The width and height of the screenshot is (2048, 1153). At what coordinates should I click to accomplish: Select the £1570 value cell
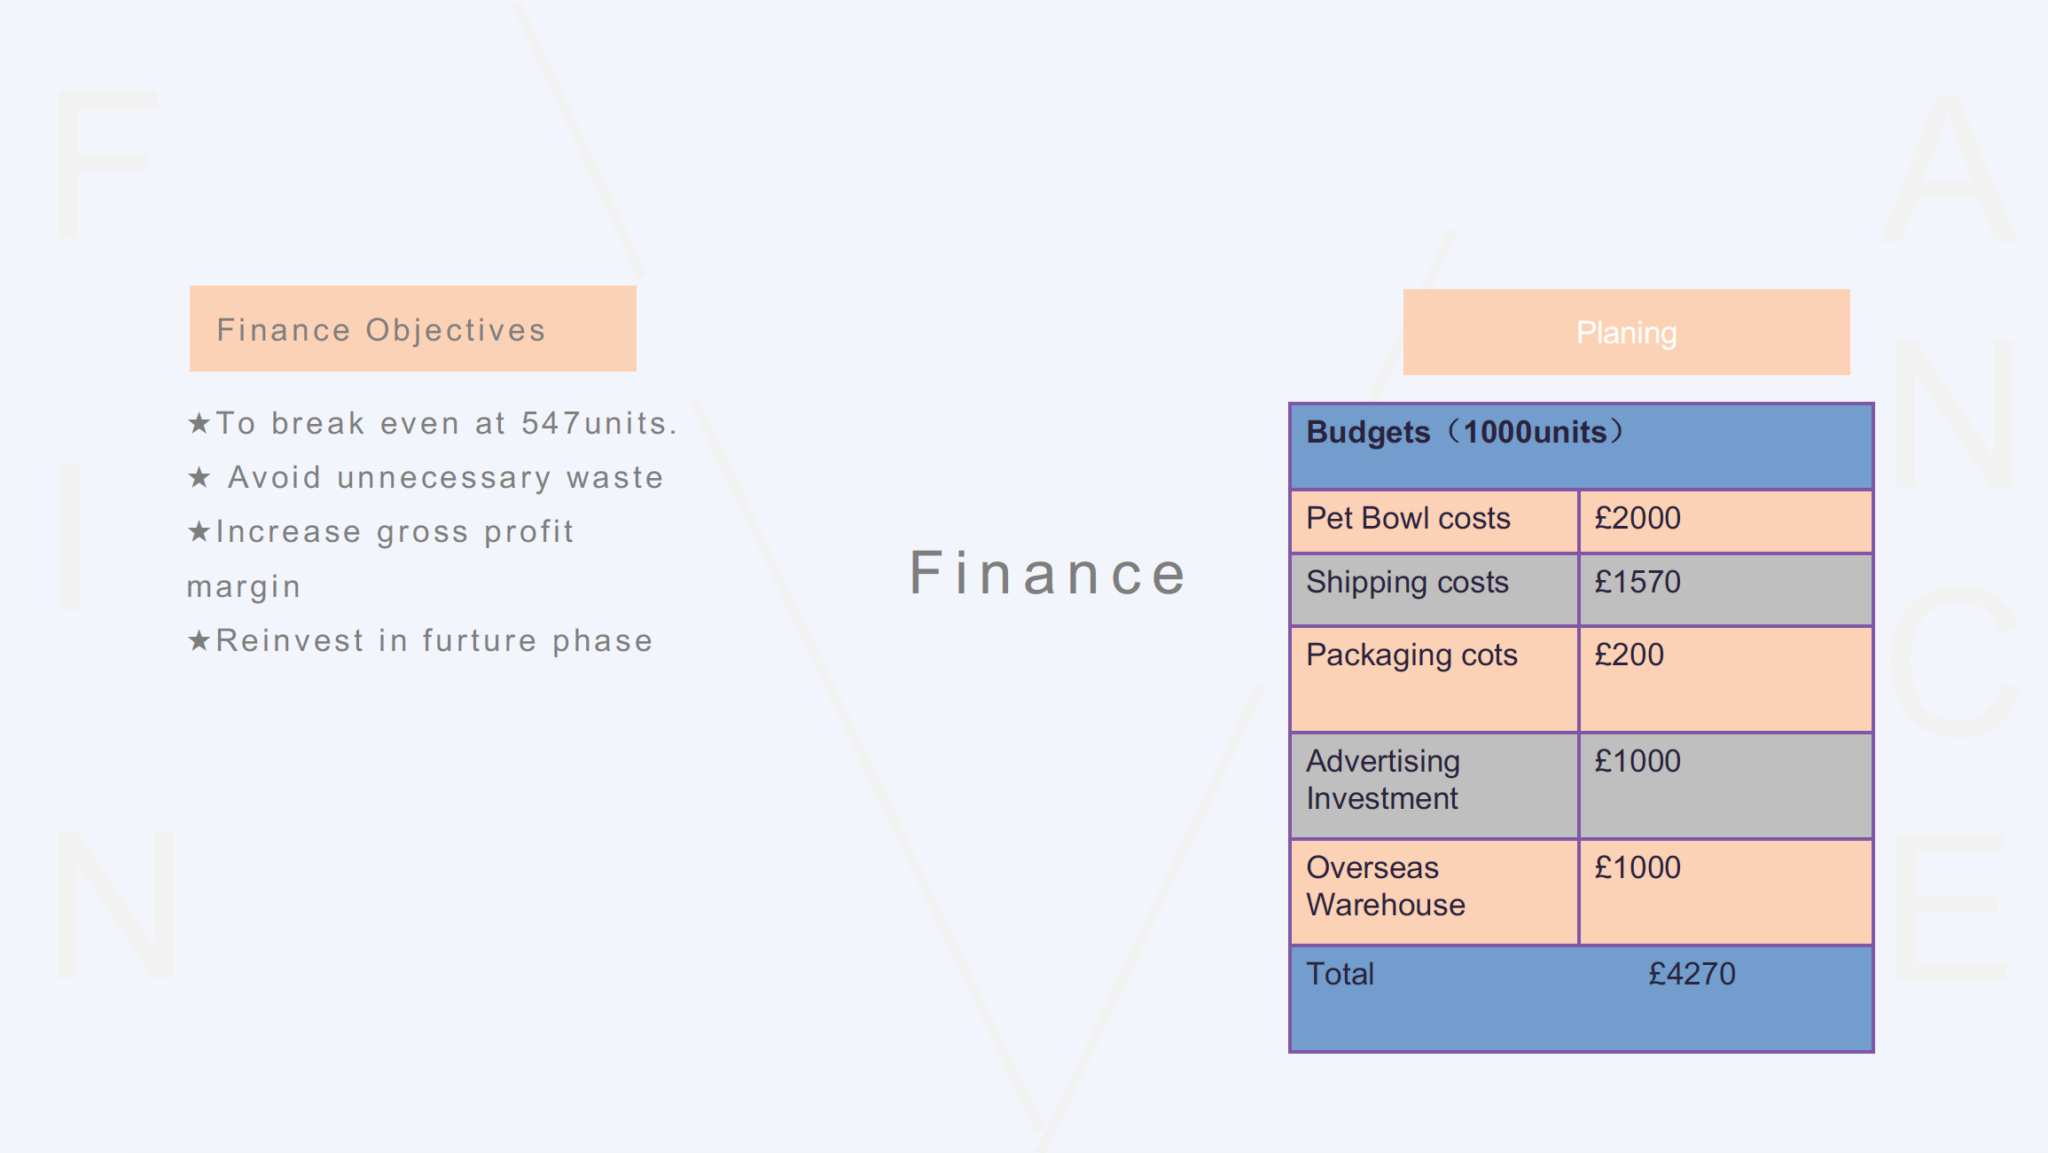coord(1726,590)
